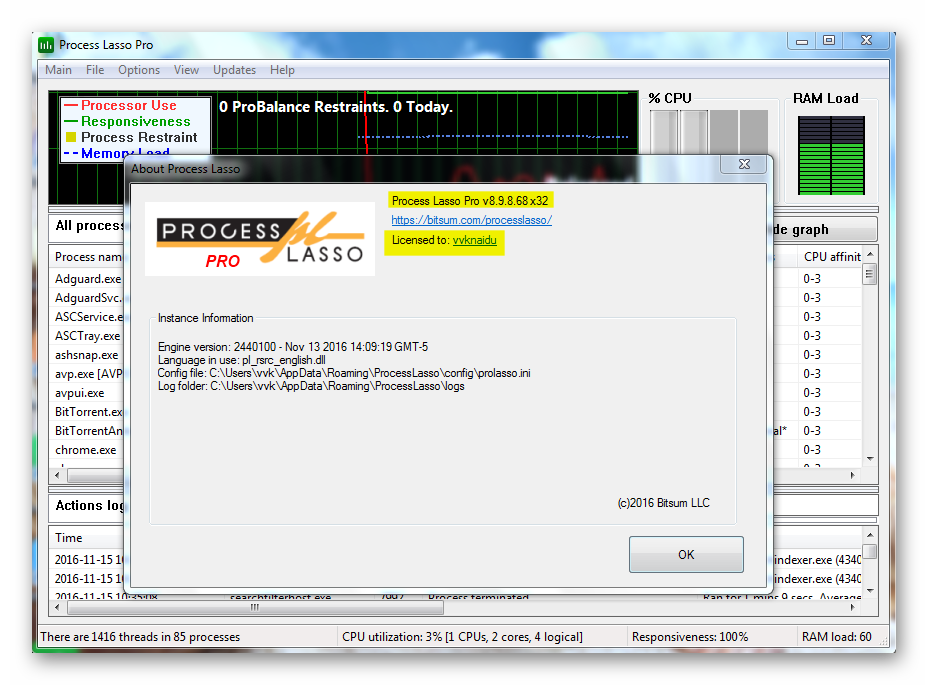This screenshot has height=685, width=928.
Task: Select the BitTorrent.exe process row
Action: click(x=88, y=411)
